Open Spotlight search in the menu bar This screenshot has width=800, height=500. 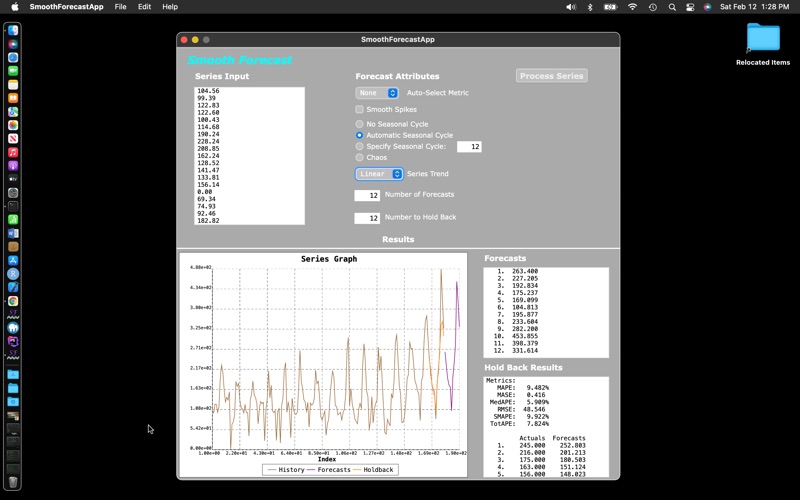pos(672,7)
